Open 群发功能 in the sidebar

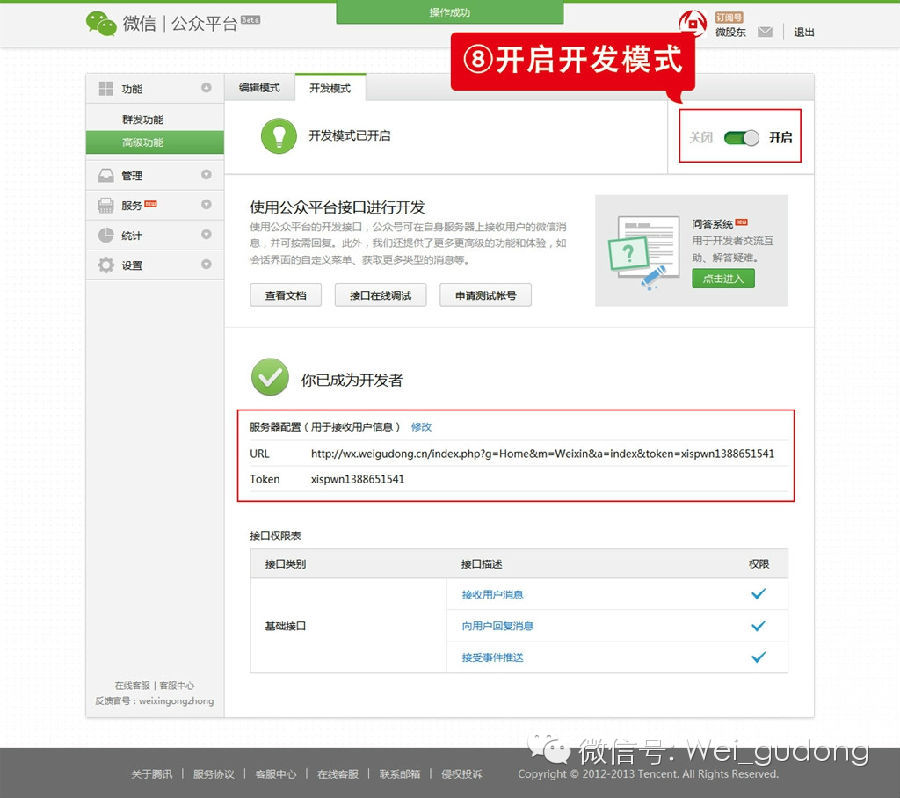point(142,119)
